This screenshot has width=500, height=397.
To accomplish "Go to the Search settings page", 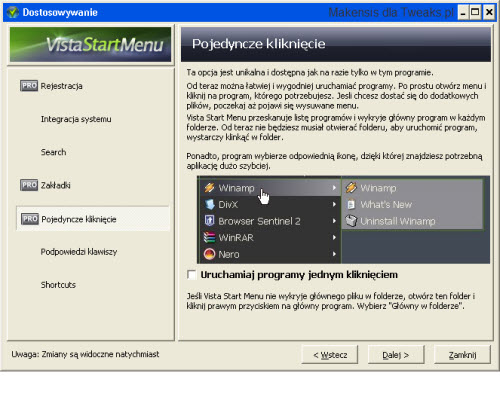I will pos(53,152).
